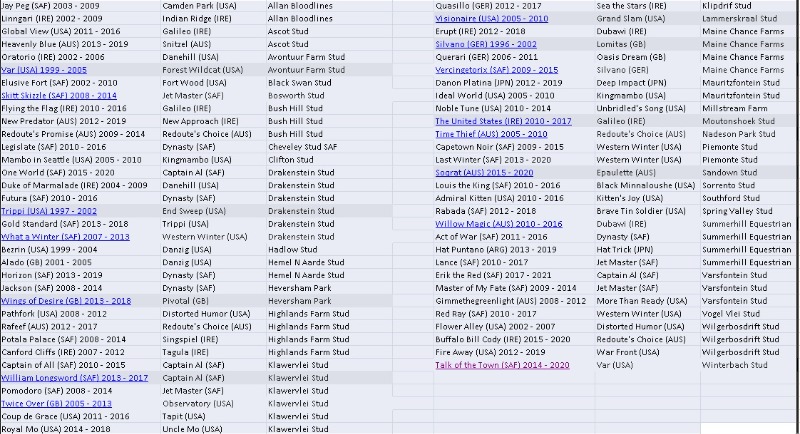Open the Wings of Desire (GB) link

[66, 300]
